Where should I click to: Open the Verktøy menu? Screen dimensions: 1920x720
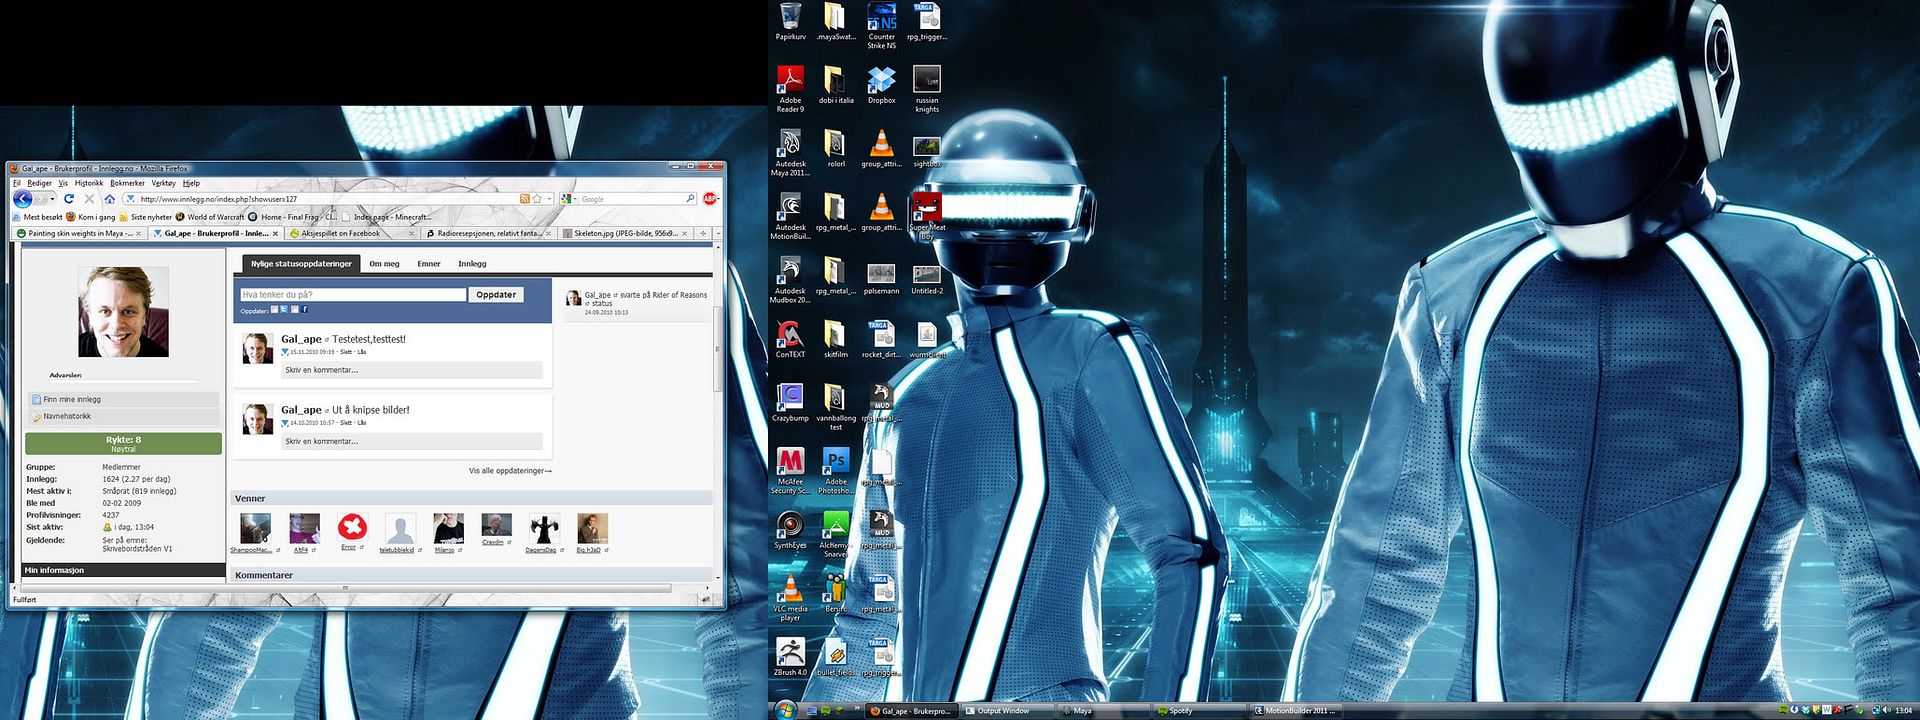tap(163, 183)
